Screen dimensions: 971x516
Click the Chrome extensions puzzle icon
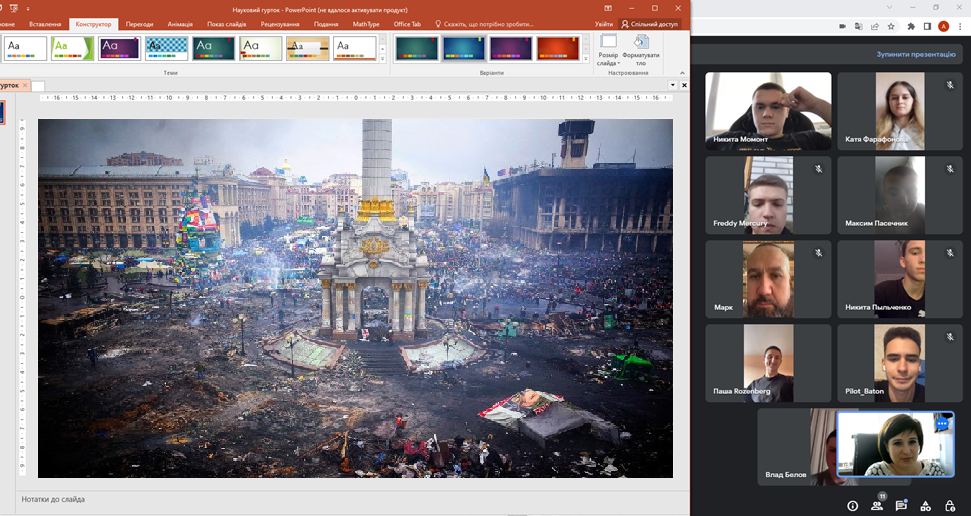(x=910, y=27)
